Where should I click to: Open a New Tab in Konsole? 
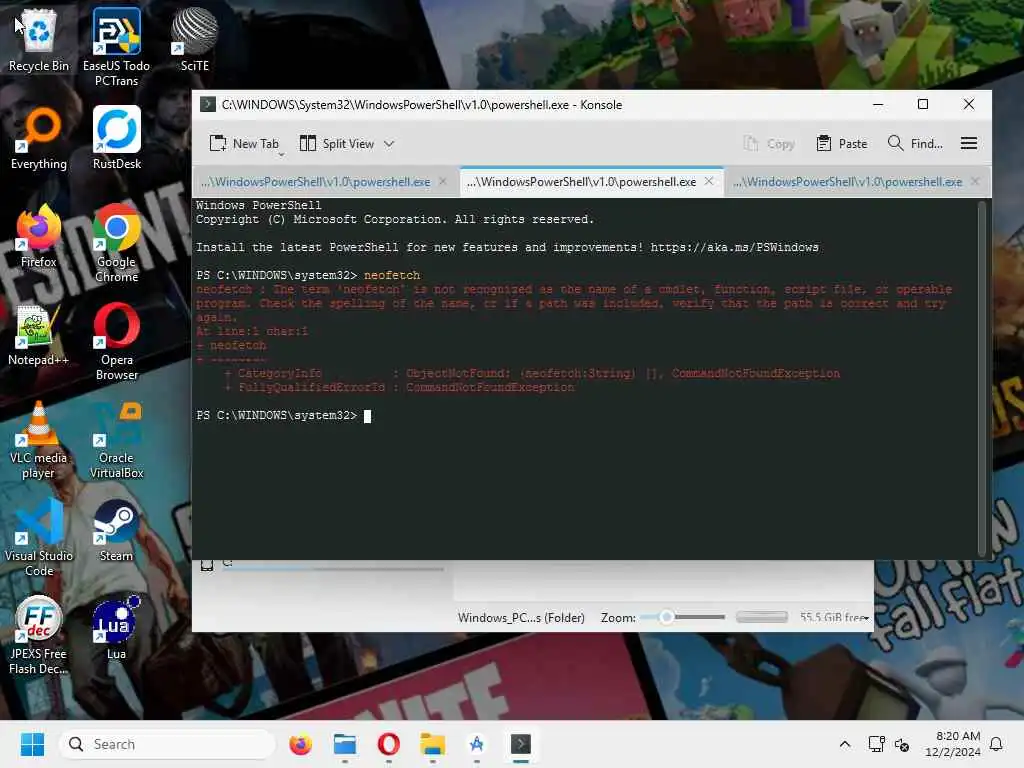pyautogui.click(x=244, y=144)
